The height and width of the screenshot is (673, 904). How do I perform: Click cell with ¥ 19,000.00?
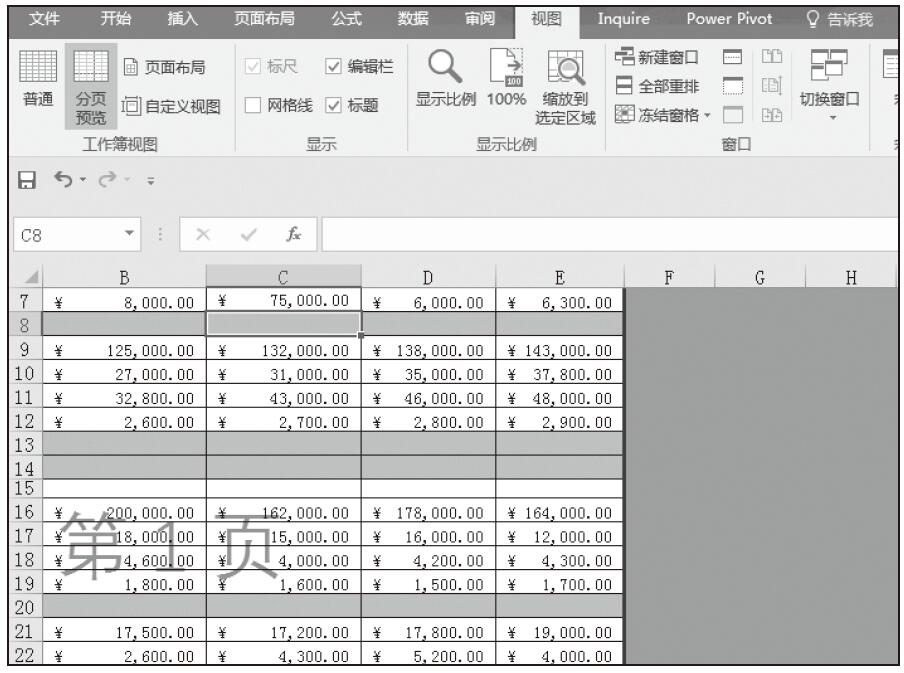pos(559,632)
